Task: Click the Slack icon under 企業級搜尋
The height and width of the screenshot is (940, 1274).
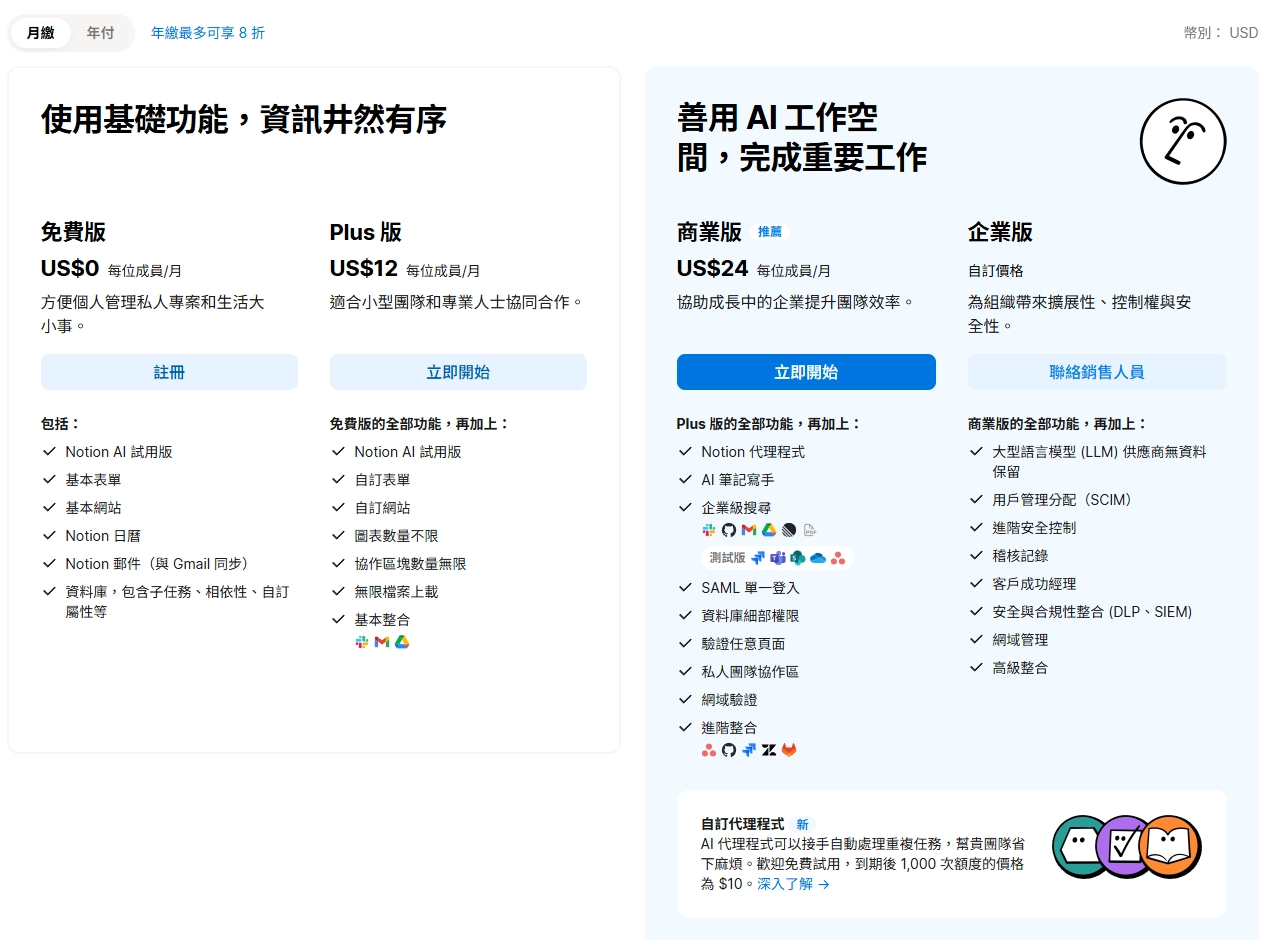Action: pos(708,529)
